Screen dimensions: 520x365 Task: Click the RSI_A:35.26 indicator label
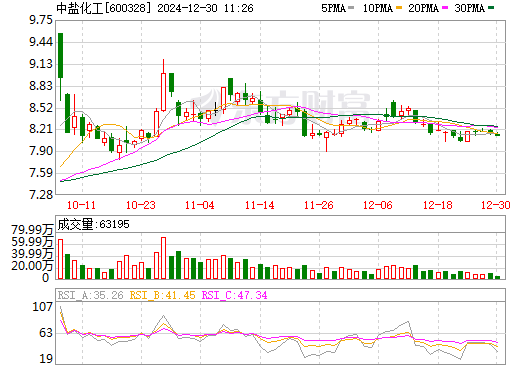pyautogui.click(x=91, y=295)
